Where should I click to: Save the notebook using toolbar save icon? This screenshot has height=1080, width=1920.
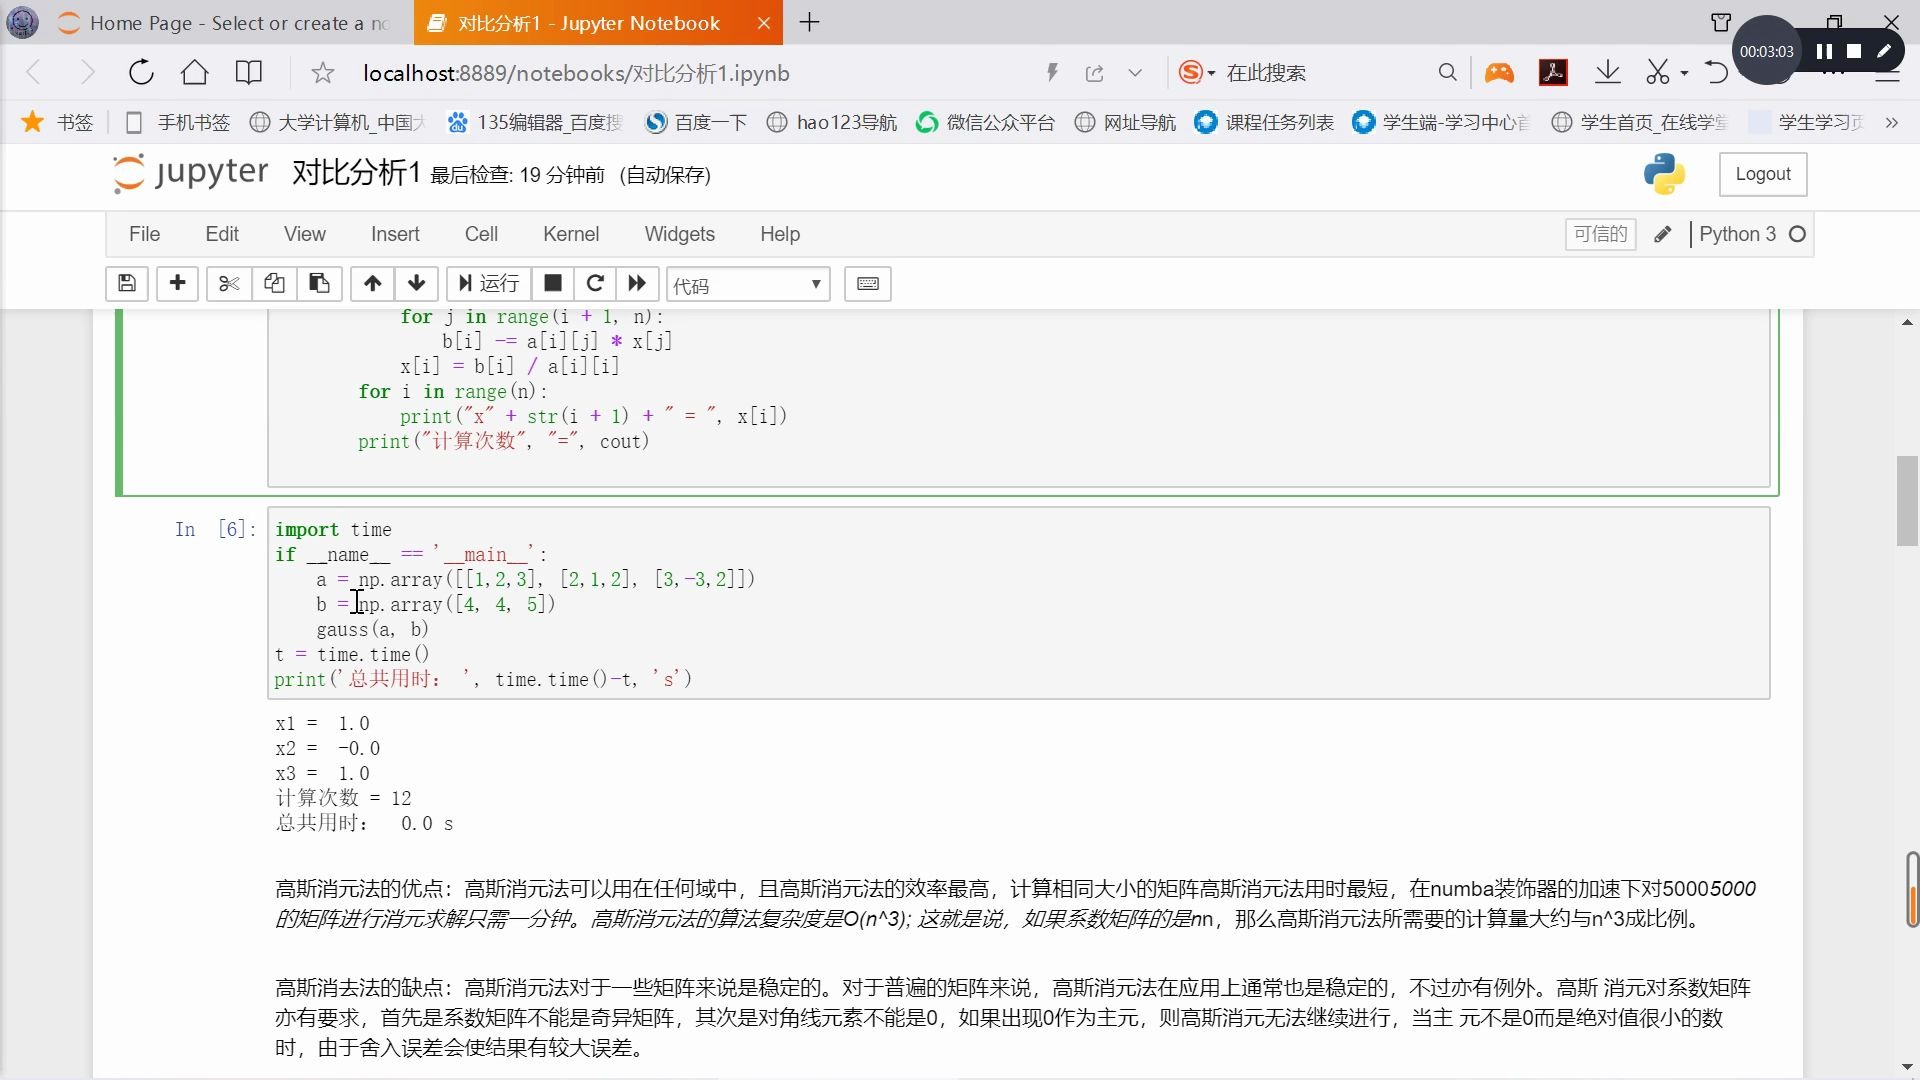pyautogui.click(x=127, y=284)
